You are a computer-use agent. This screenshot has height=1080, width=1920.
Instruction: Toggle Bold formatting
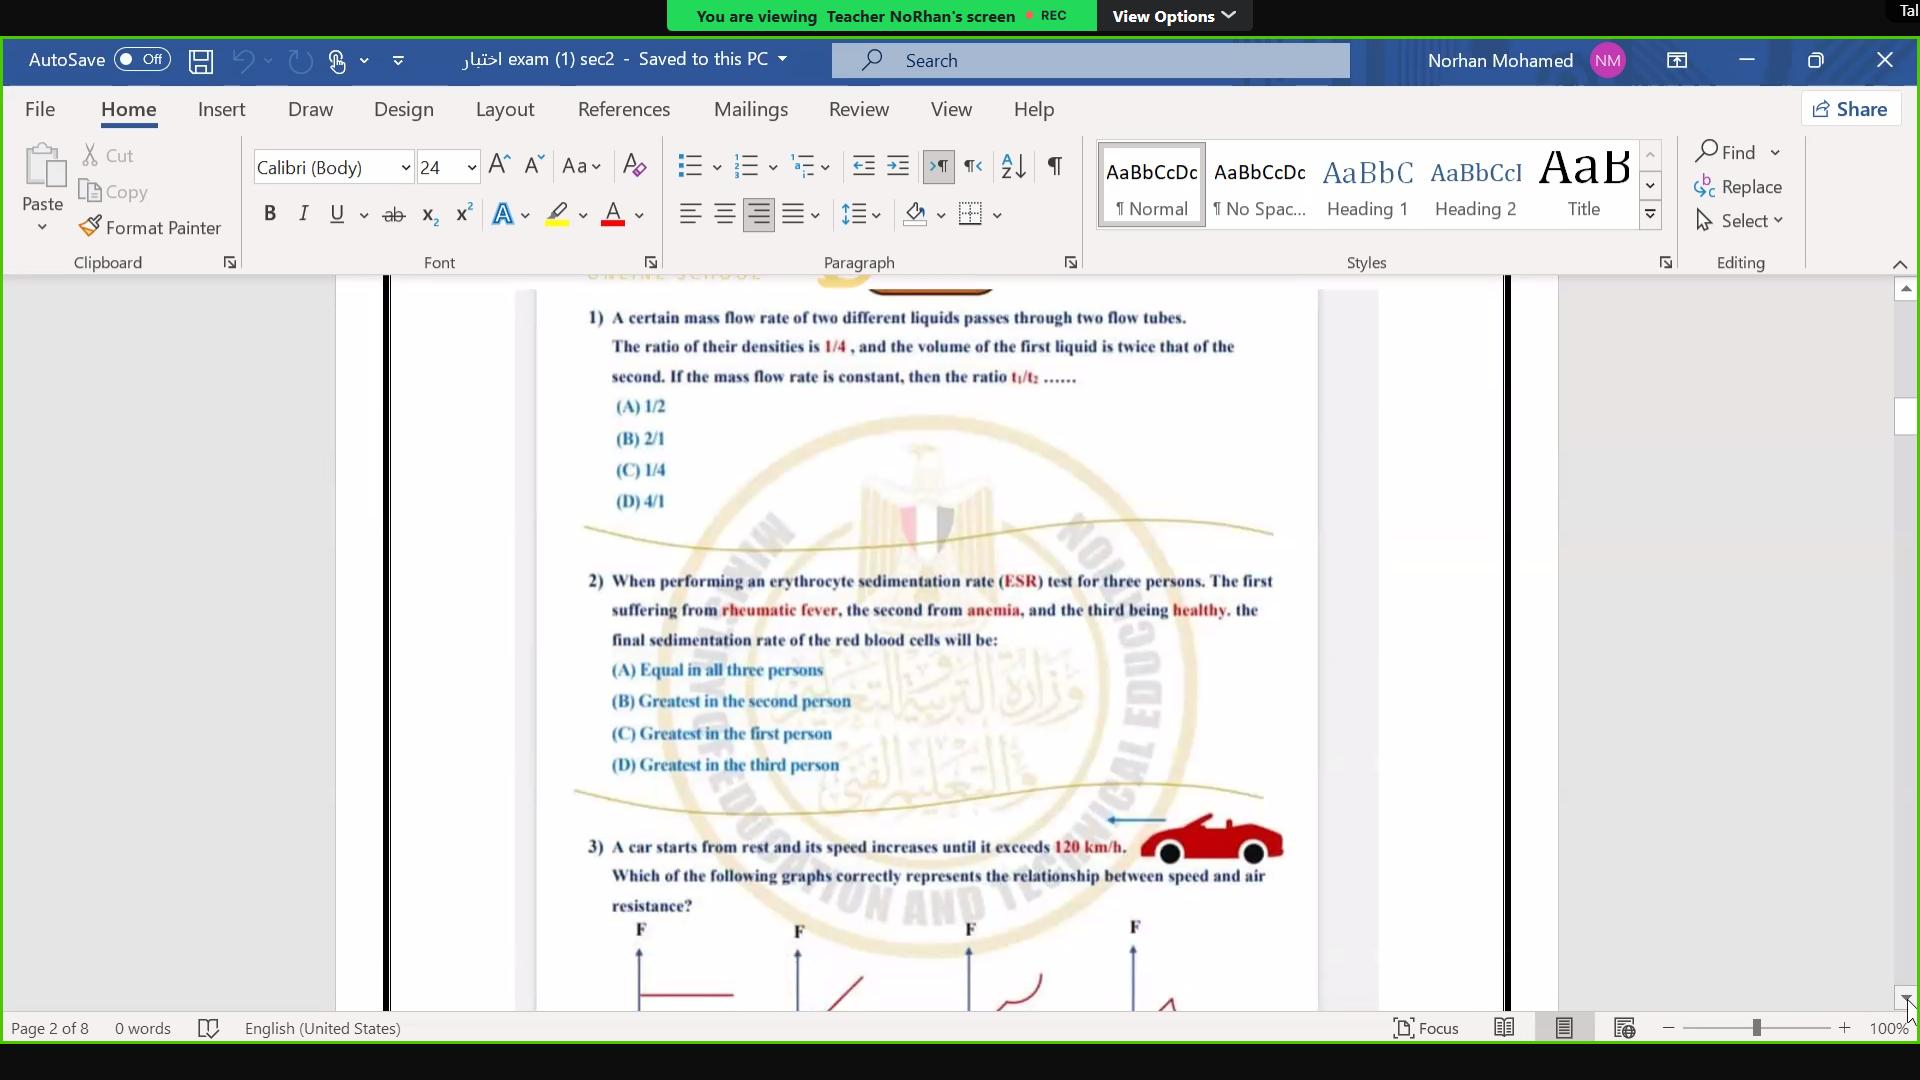[x=270, y=214]
